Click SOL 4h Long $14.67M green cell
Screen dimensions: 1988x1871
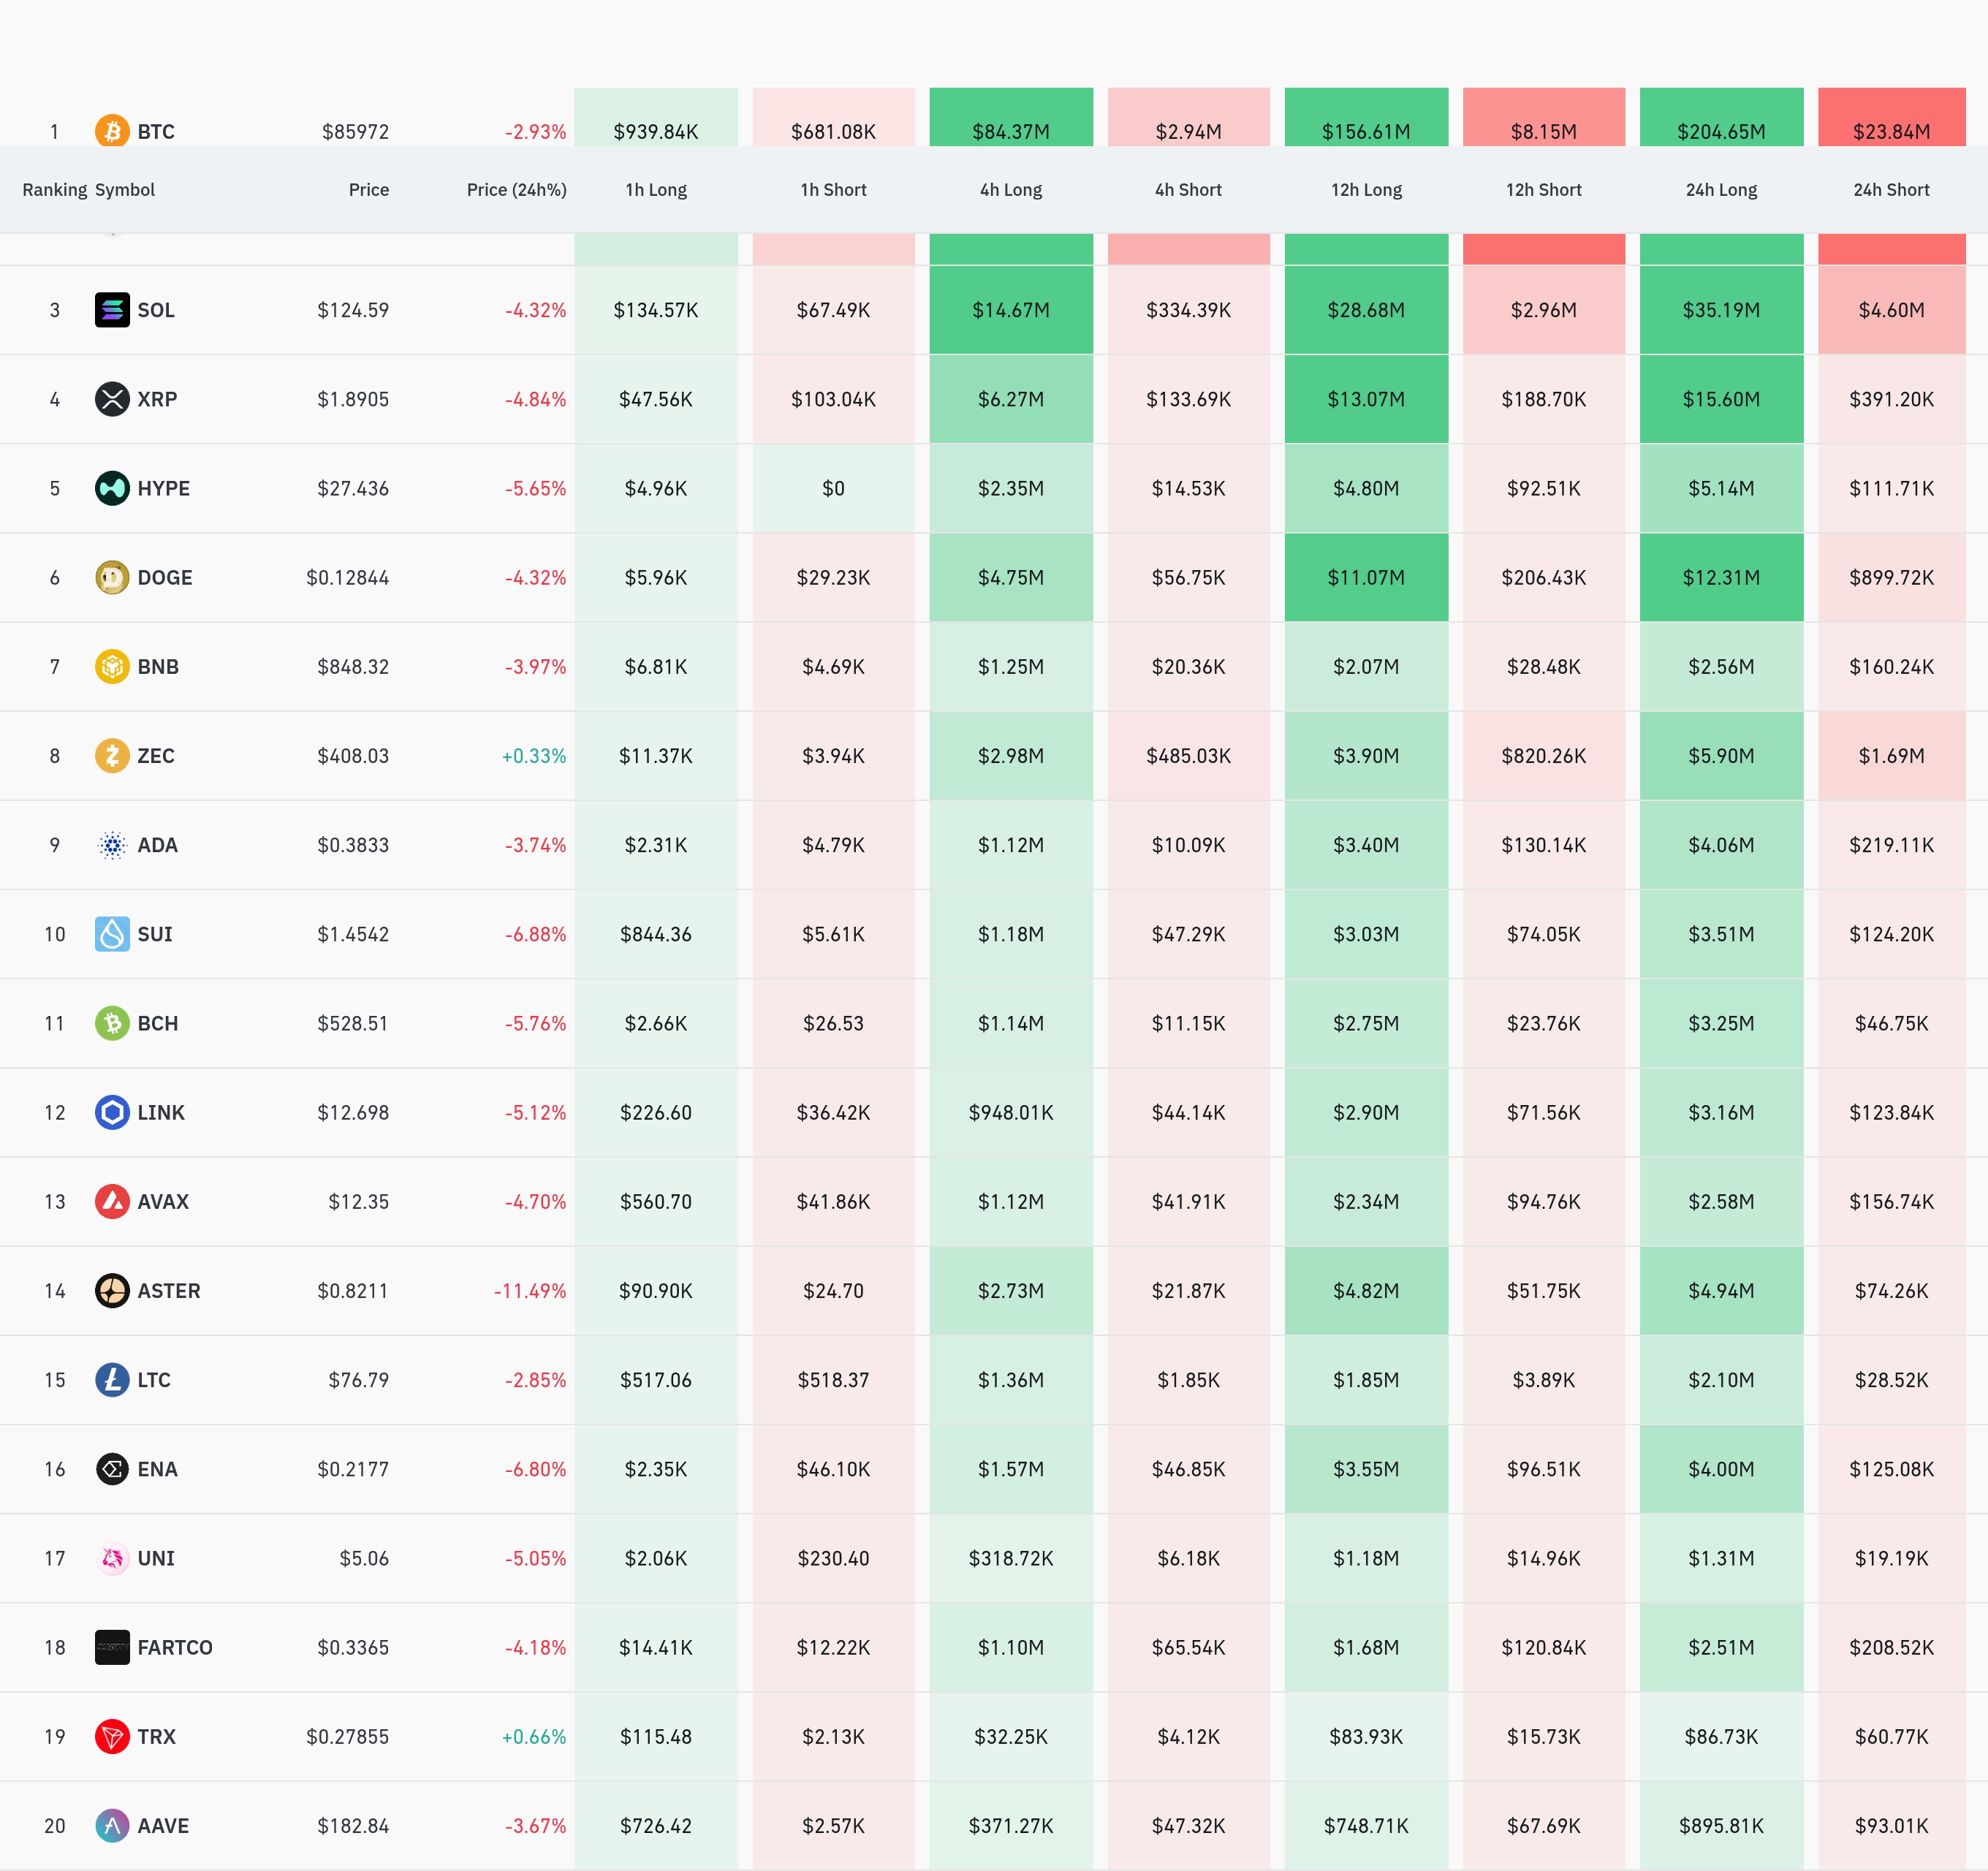(1011, 310)
